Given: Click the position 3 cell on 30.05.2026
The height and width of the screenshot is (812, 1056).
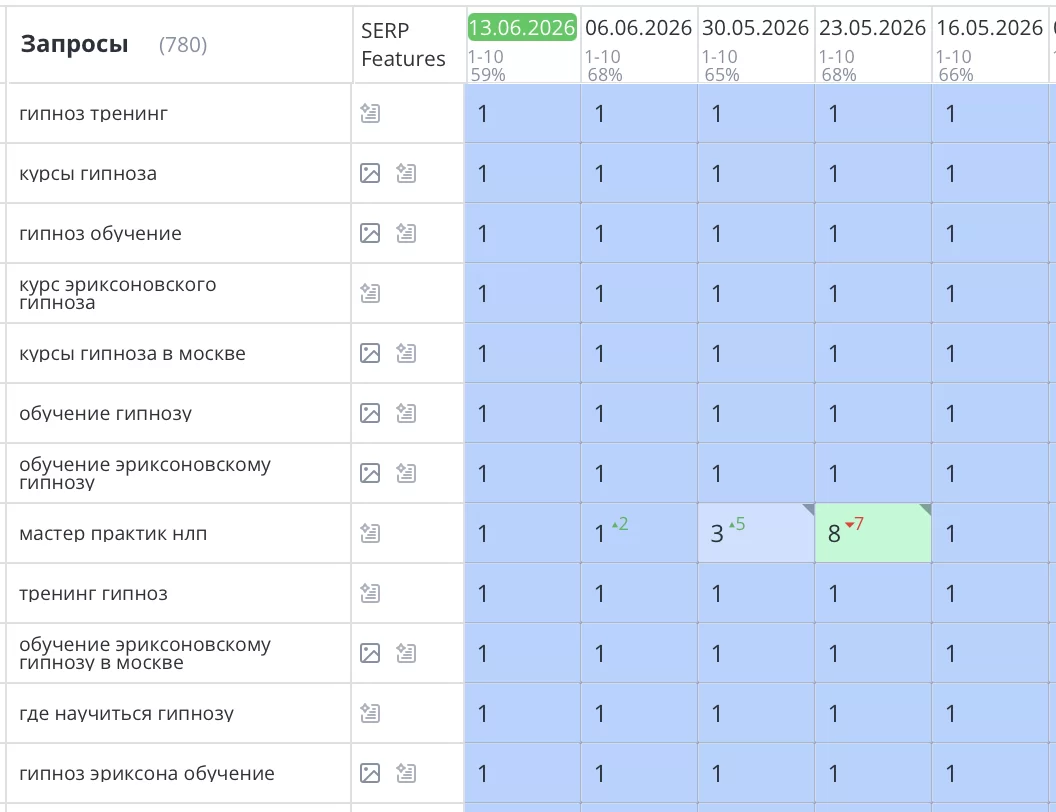Looking at the screenshot, I should point(756,533).
